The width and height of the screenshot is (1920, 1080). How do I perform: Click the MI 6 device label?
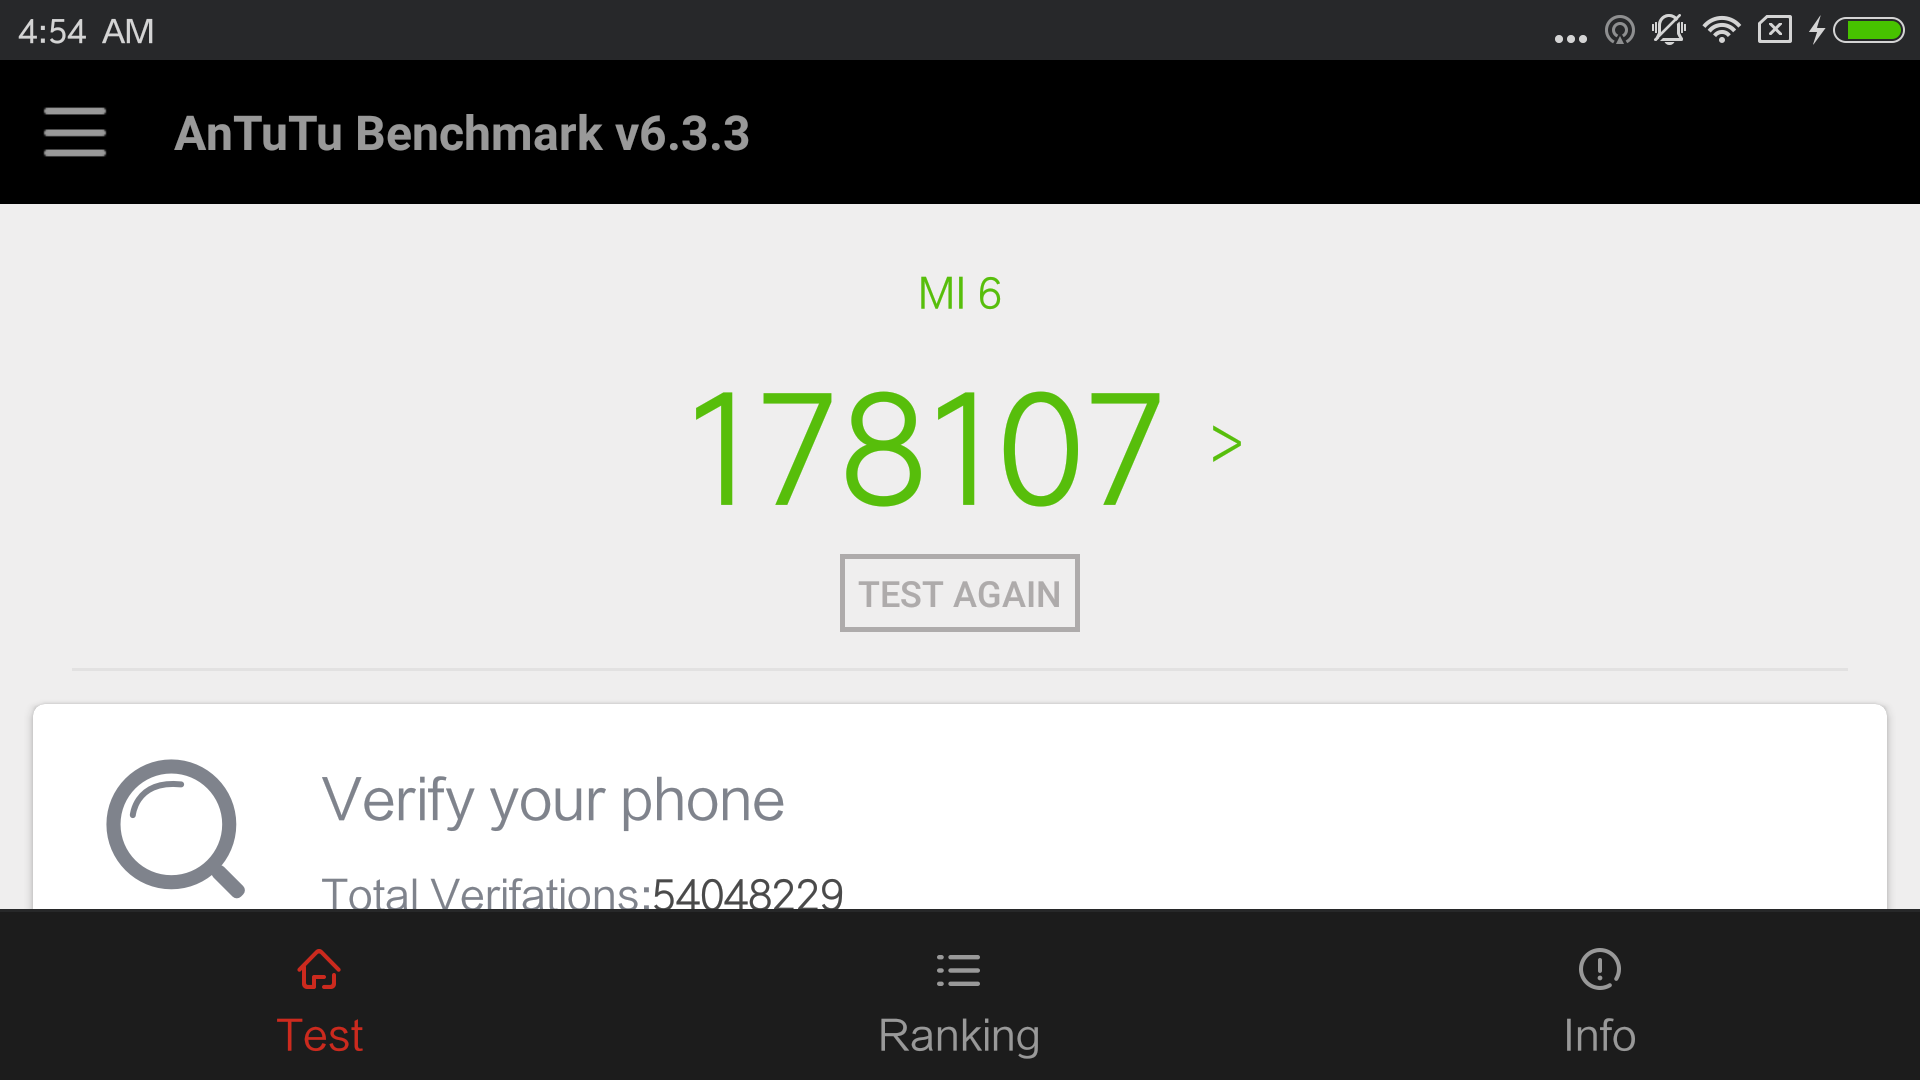[959, 293]
